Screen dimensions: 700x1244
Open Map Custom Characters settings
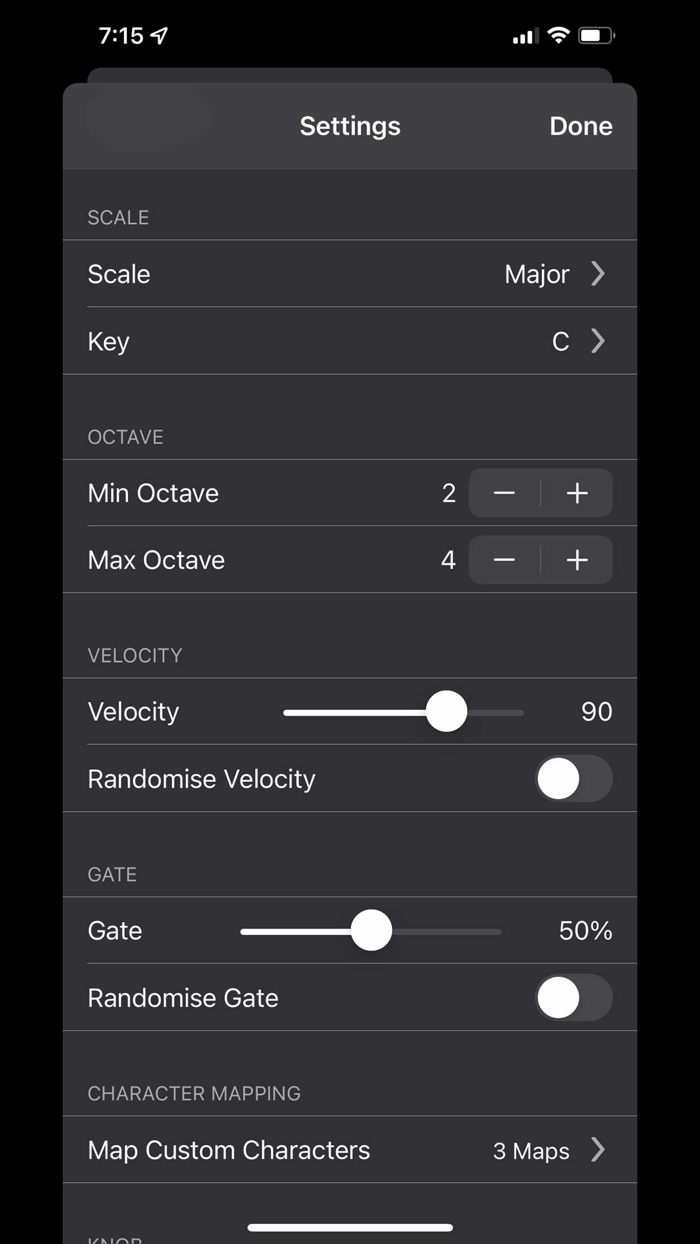(350, 1150)
